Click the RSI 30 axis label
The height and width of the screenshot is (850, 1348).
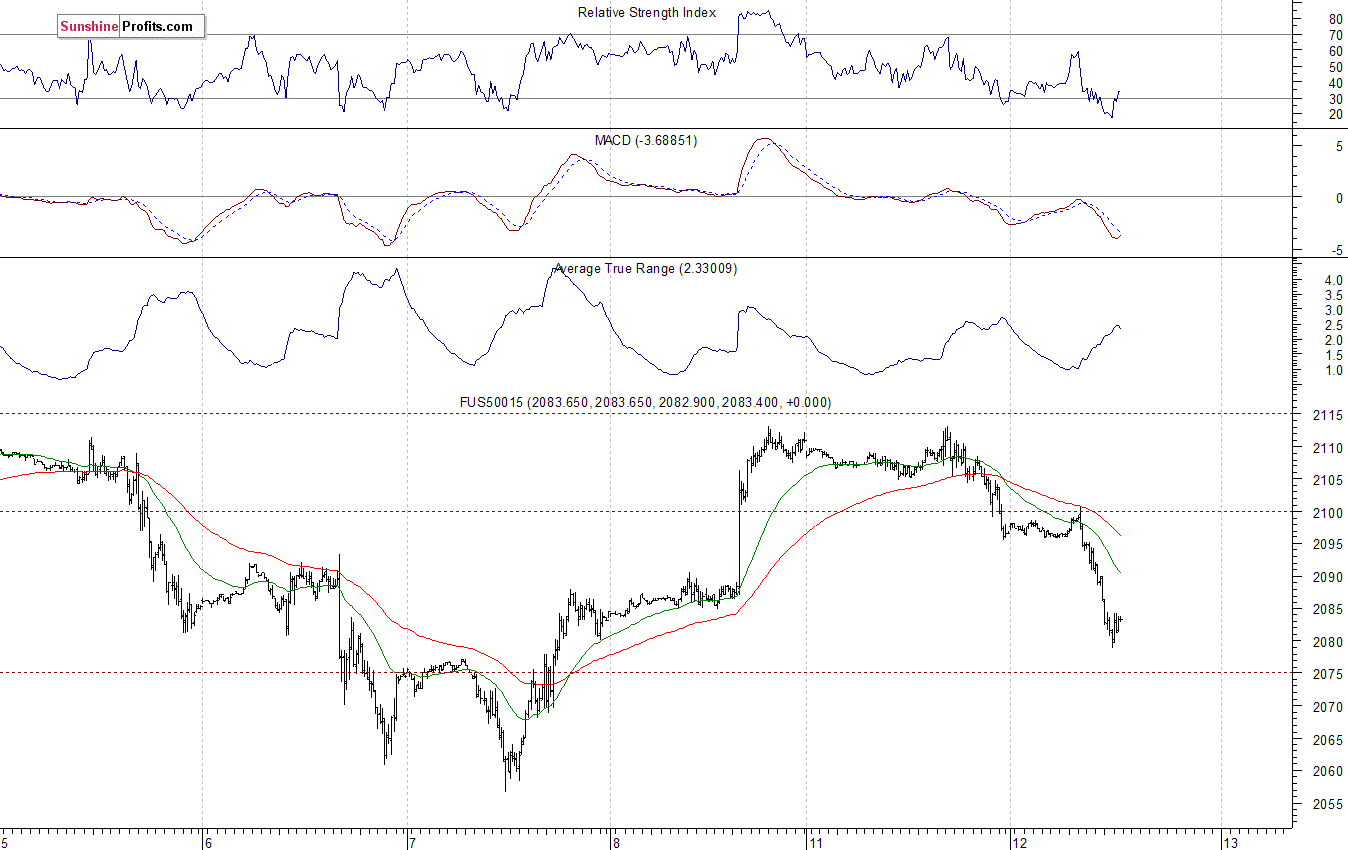1334,98
